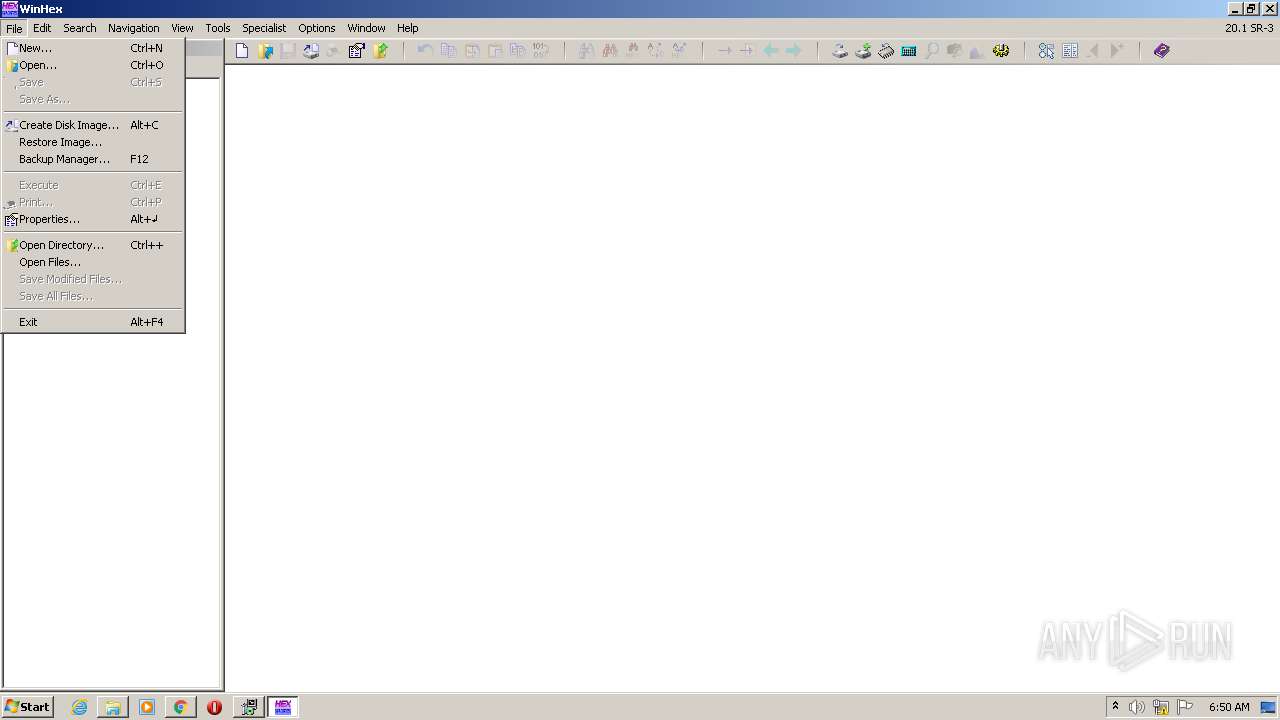Click the WinHex taskbar button

(282, 707)
